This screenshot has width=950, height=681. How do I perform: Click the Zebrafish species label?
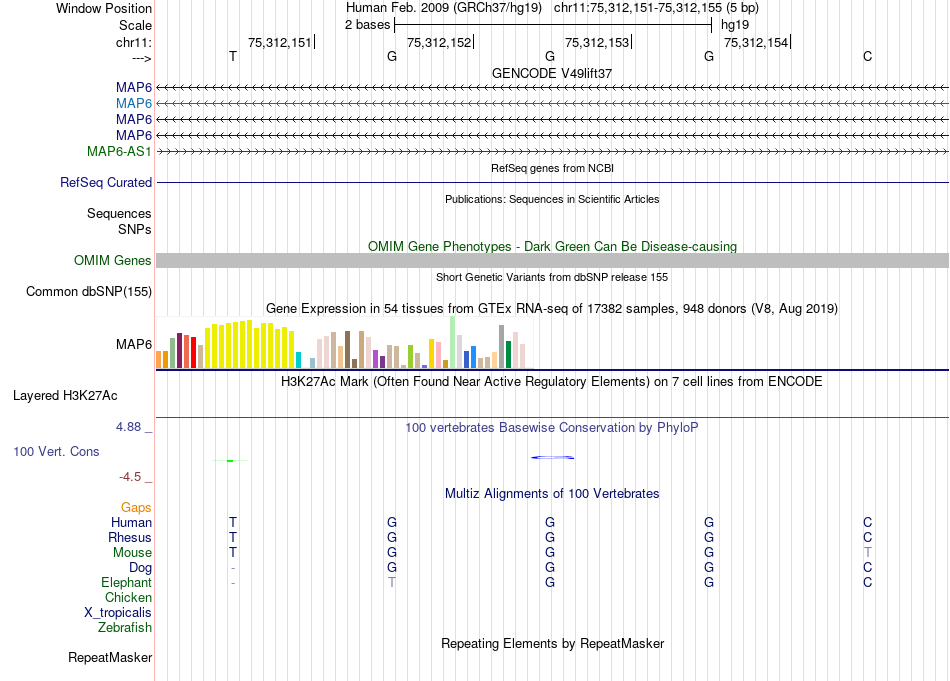click(x=125, y=627)
